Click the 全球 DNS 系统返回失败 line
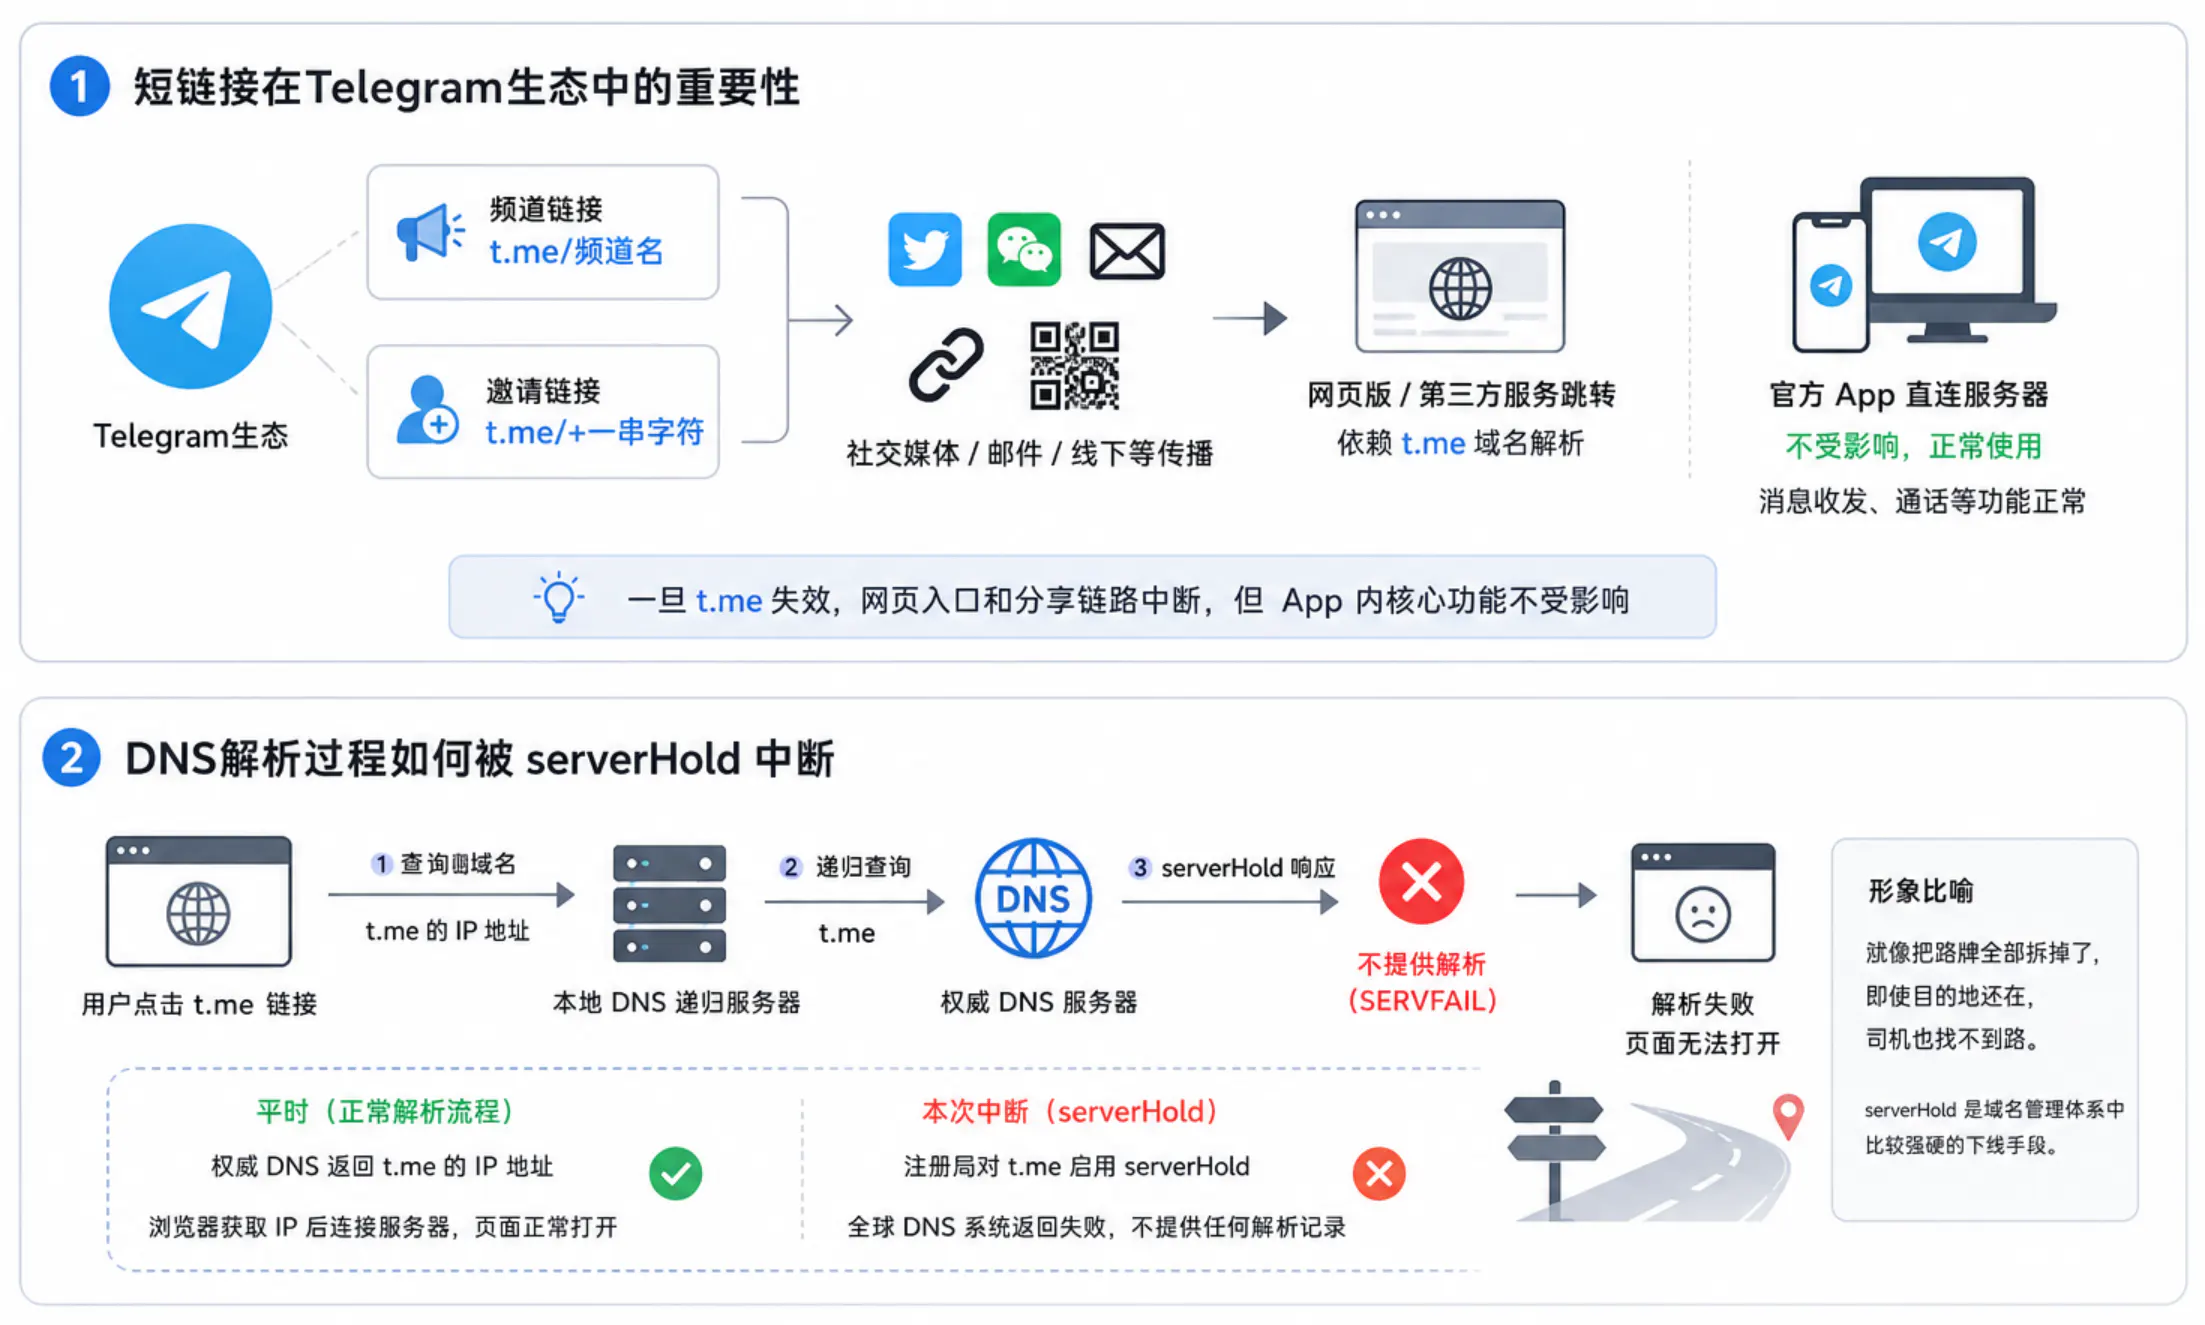Viewport: 2205px width, 1325px height. pyautogui.click(x=1096, y=1227)
